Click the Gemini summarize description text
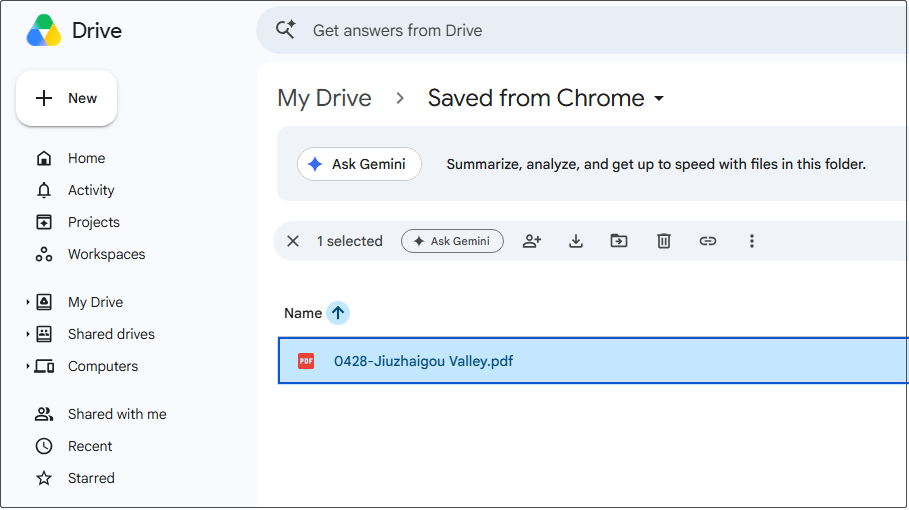 click(x=656, y=164)
